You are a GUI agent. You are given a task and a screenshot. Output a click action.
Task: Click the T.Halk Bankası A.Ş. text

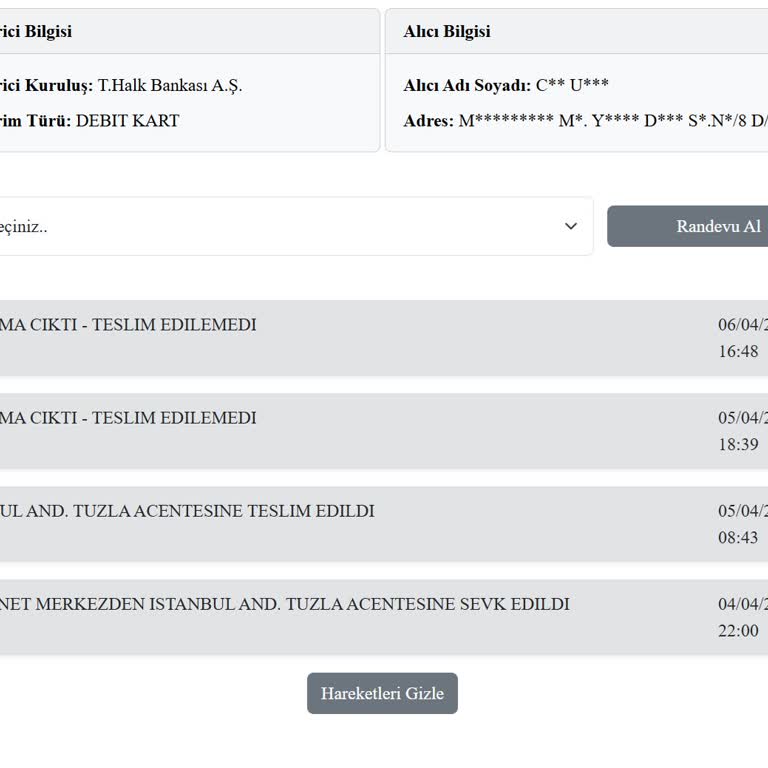[x=170, y=85]
